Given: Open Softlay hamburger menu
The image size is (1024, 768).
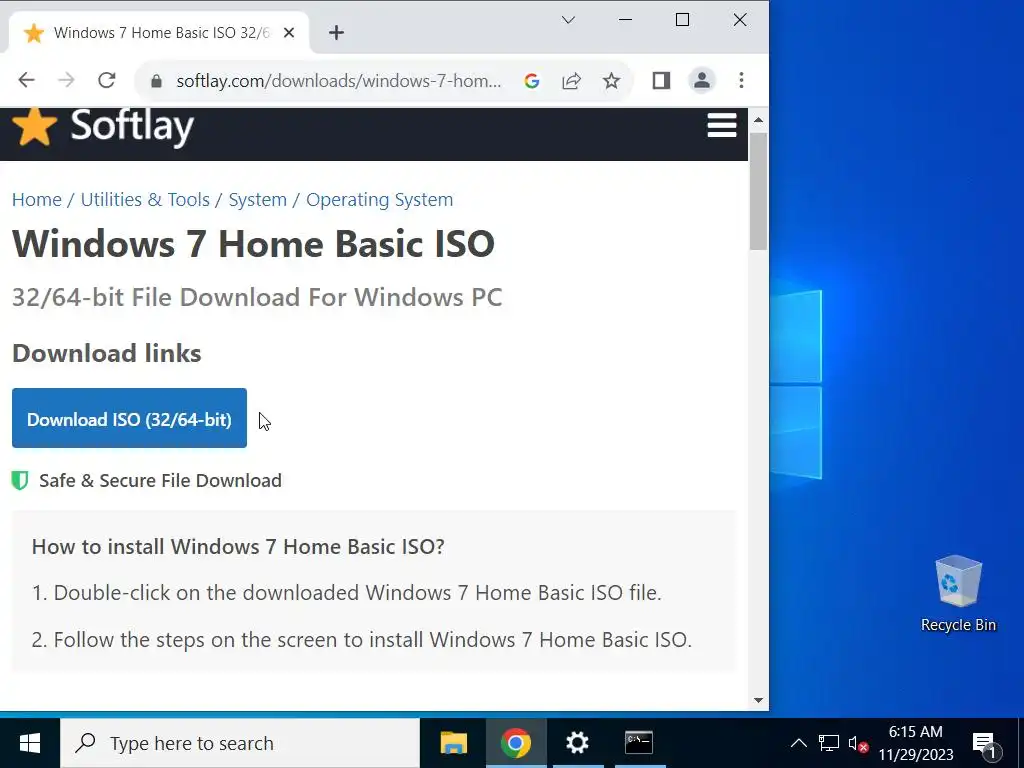Looking at the screenshot, I should [722, 125].
